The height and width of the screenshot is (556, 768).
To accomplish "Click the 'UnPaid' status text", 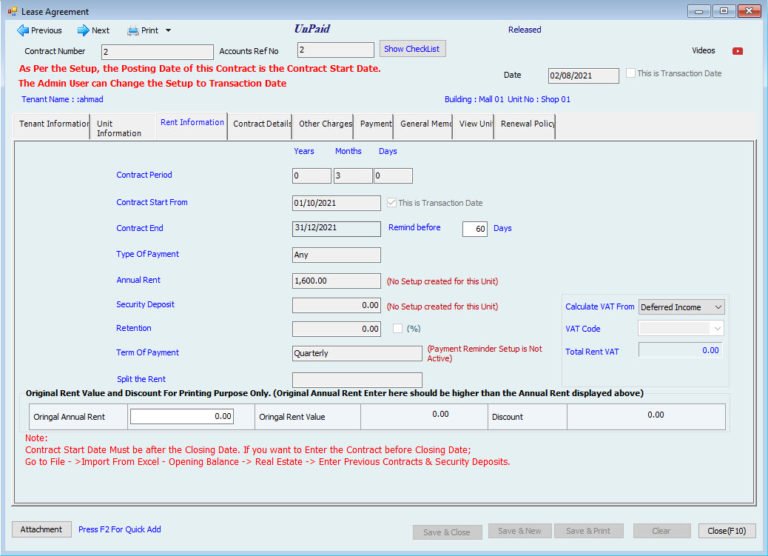I will tap(312, 29).
